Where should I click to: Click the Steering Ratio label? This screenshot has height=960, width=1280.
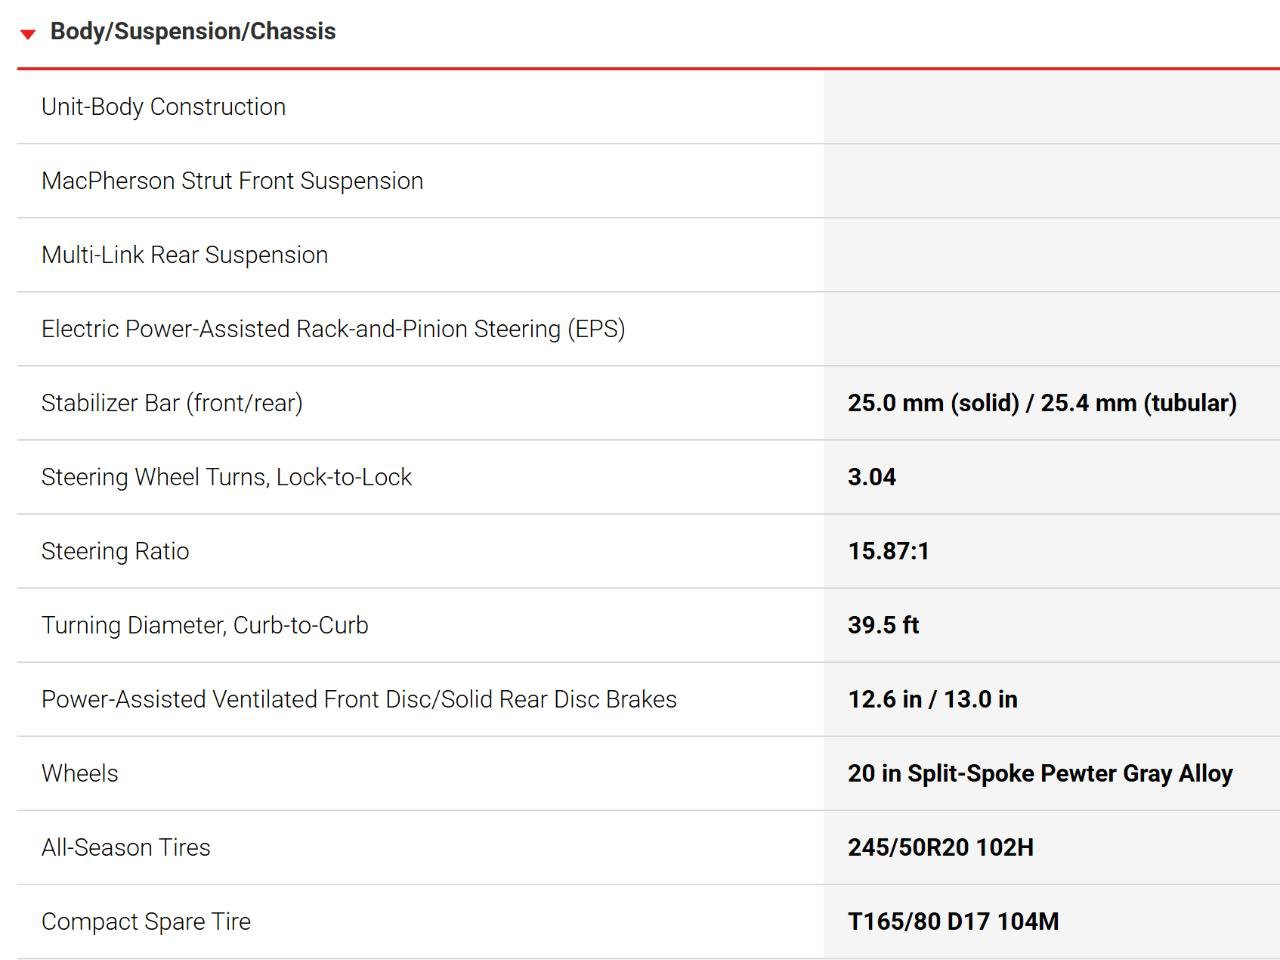tap(115, 551)
